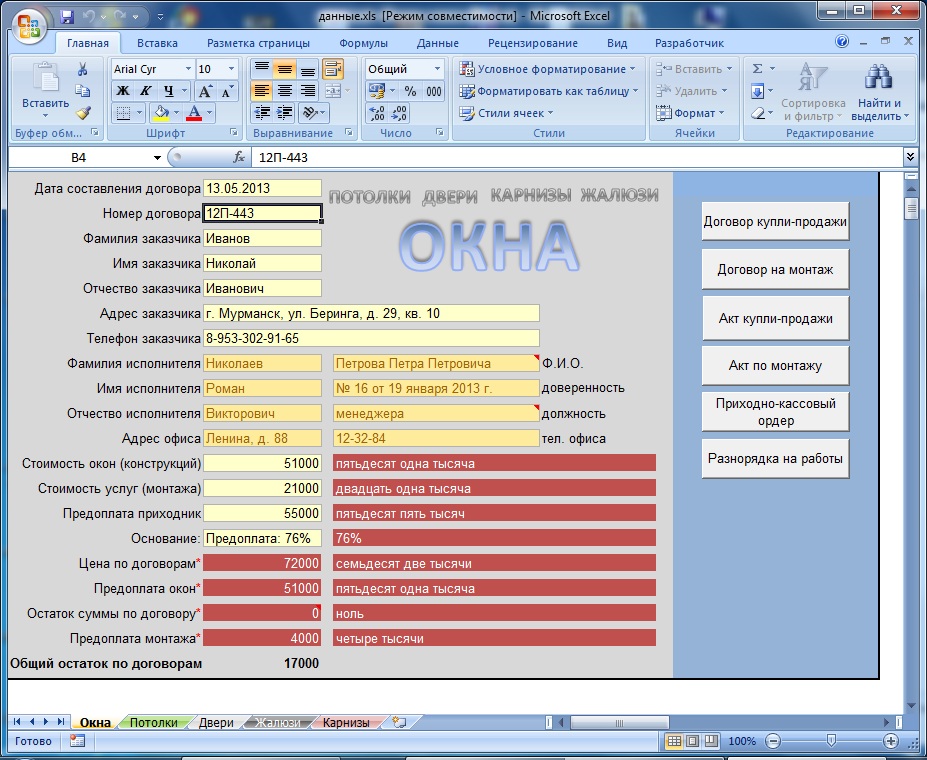Align text to top of cell
Screen dimensions: 927x760
262,69
